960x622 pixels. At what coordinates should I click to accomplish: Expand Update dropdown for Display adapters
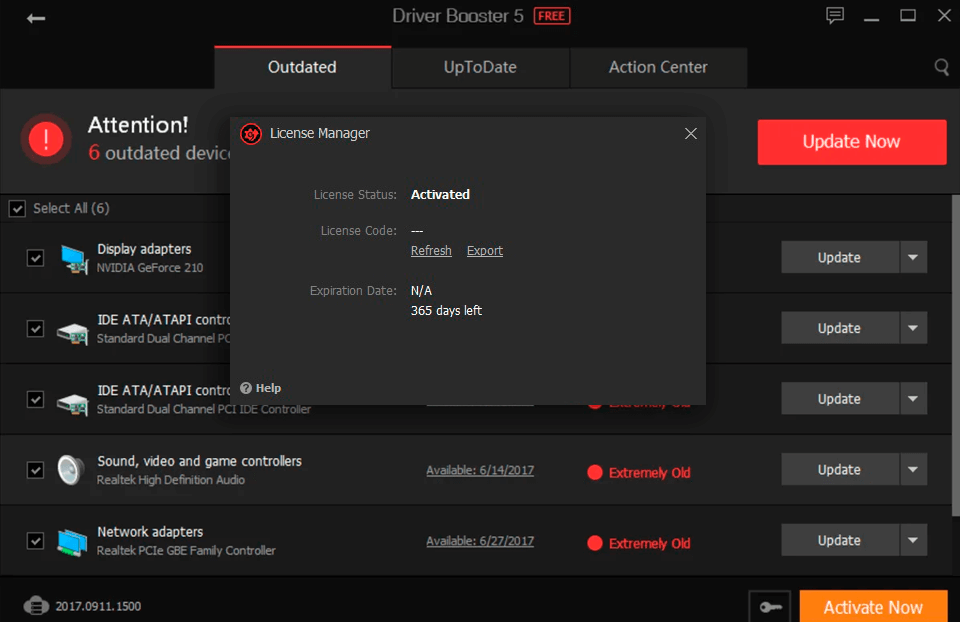913,257
